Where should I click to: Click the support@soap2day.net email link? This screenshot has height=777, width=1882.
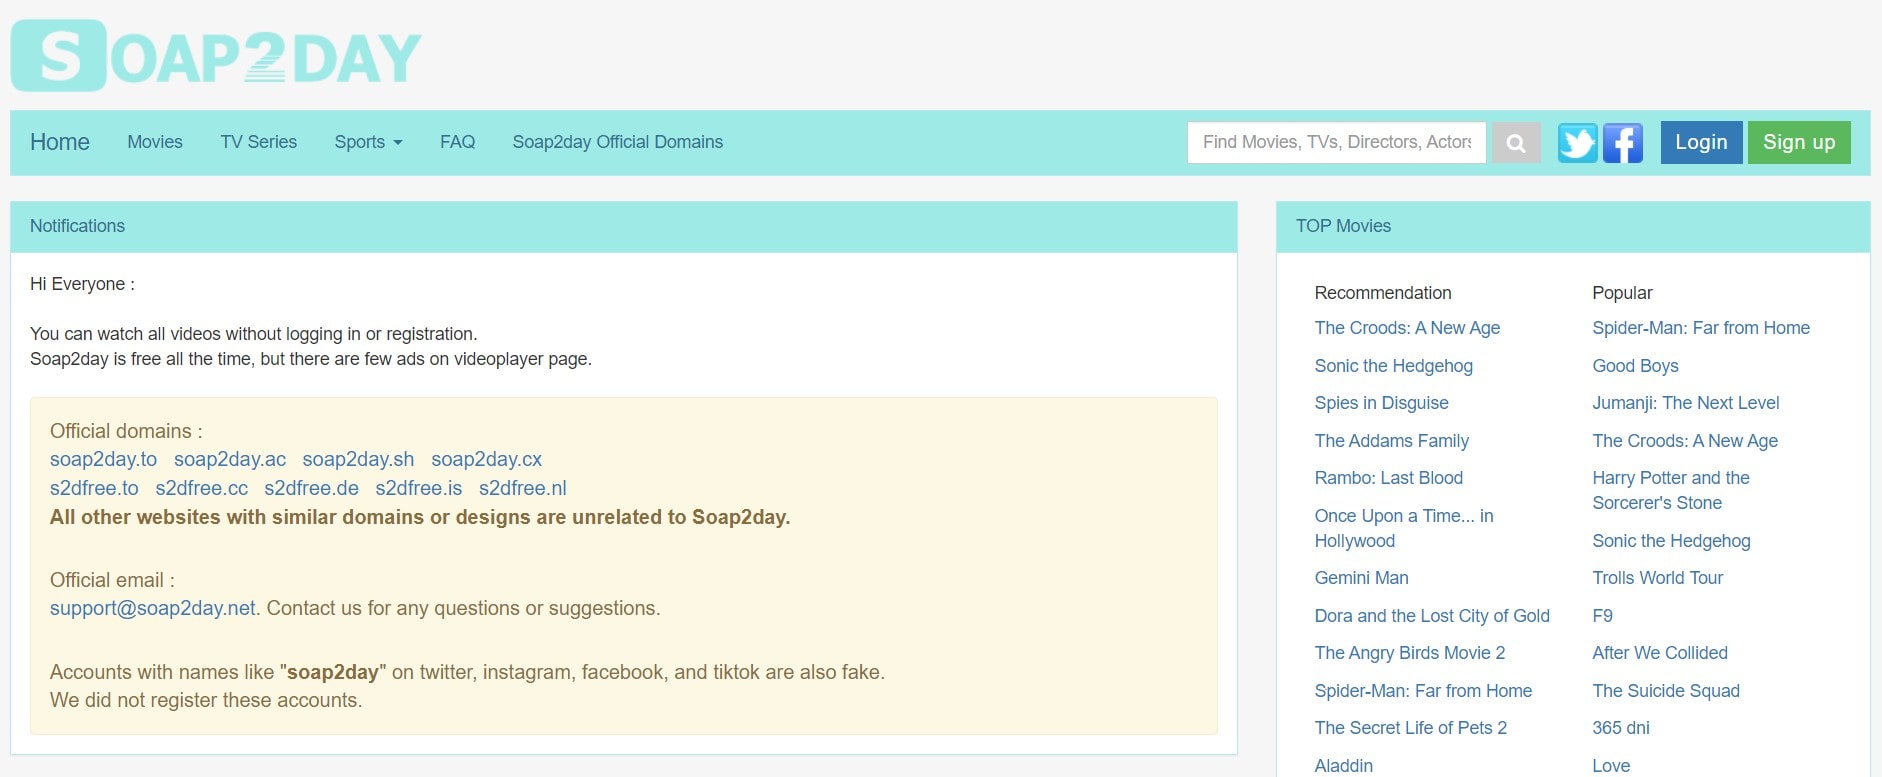point(153,608)
